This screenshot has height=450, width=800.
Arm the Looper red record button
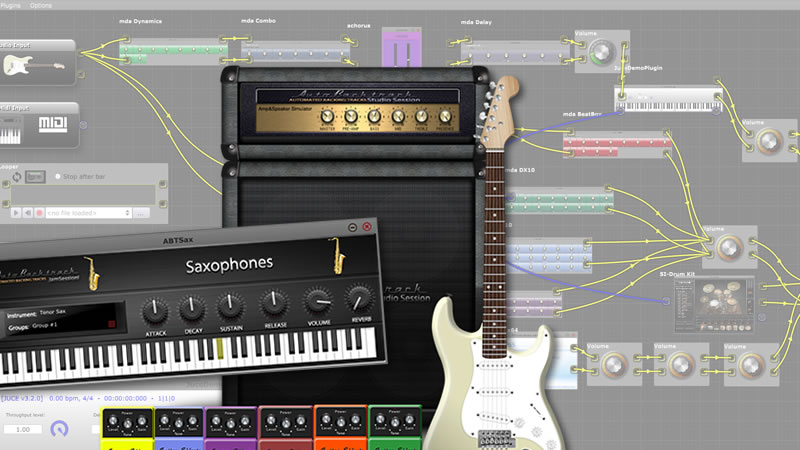click(x=39, y=213)
